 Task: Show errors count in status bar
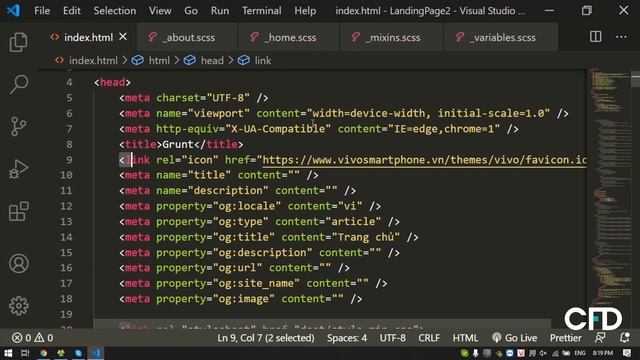click(22, 338)
